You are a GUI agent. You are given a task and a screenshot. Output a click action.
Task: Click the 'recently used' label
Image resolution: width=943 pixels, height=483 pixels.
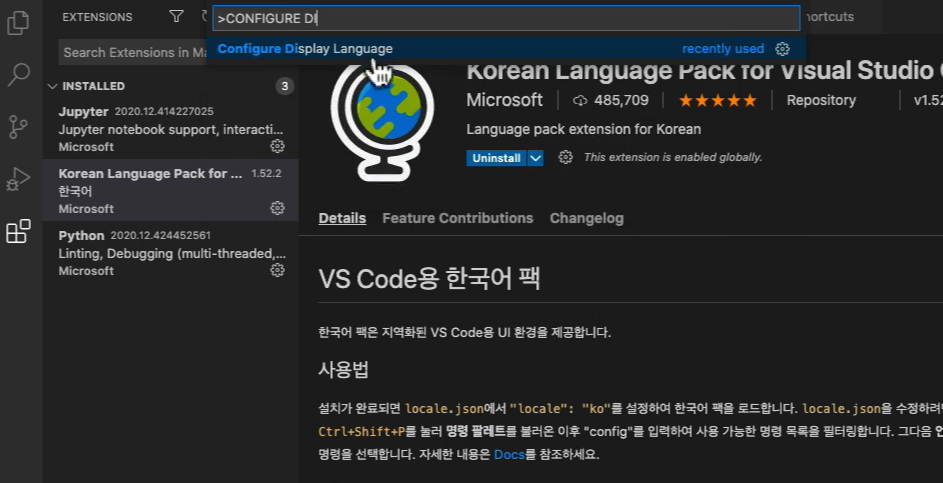pos(723,49)
